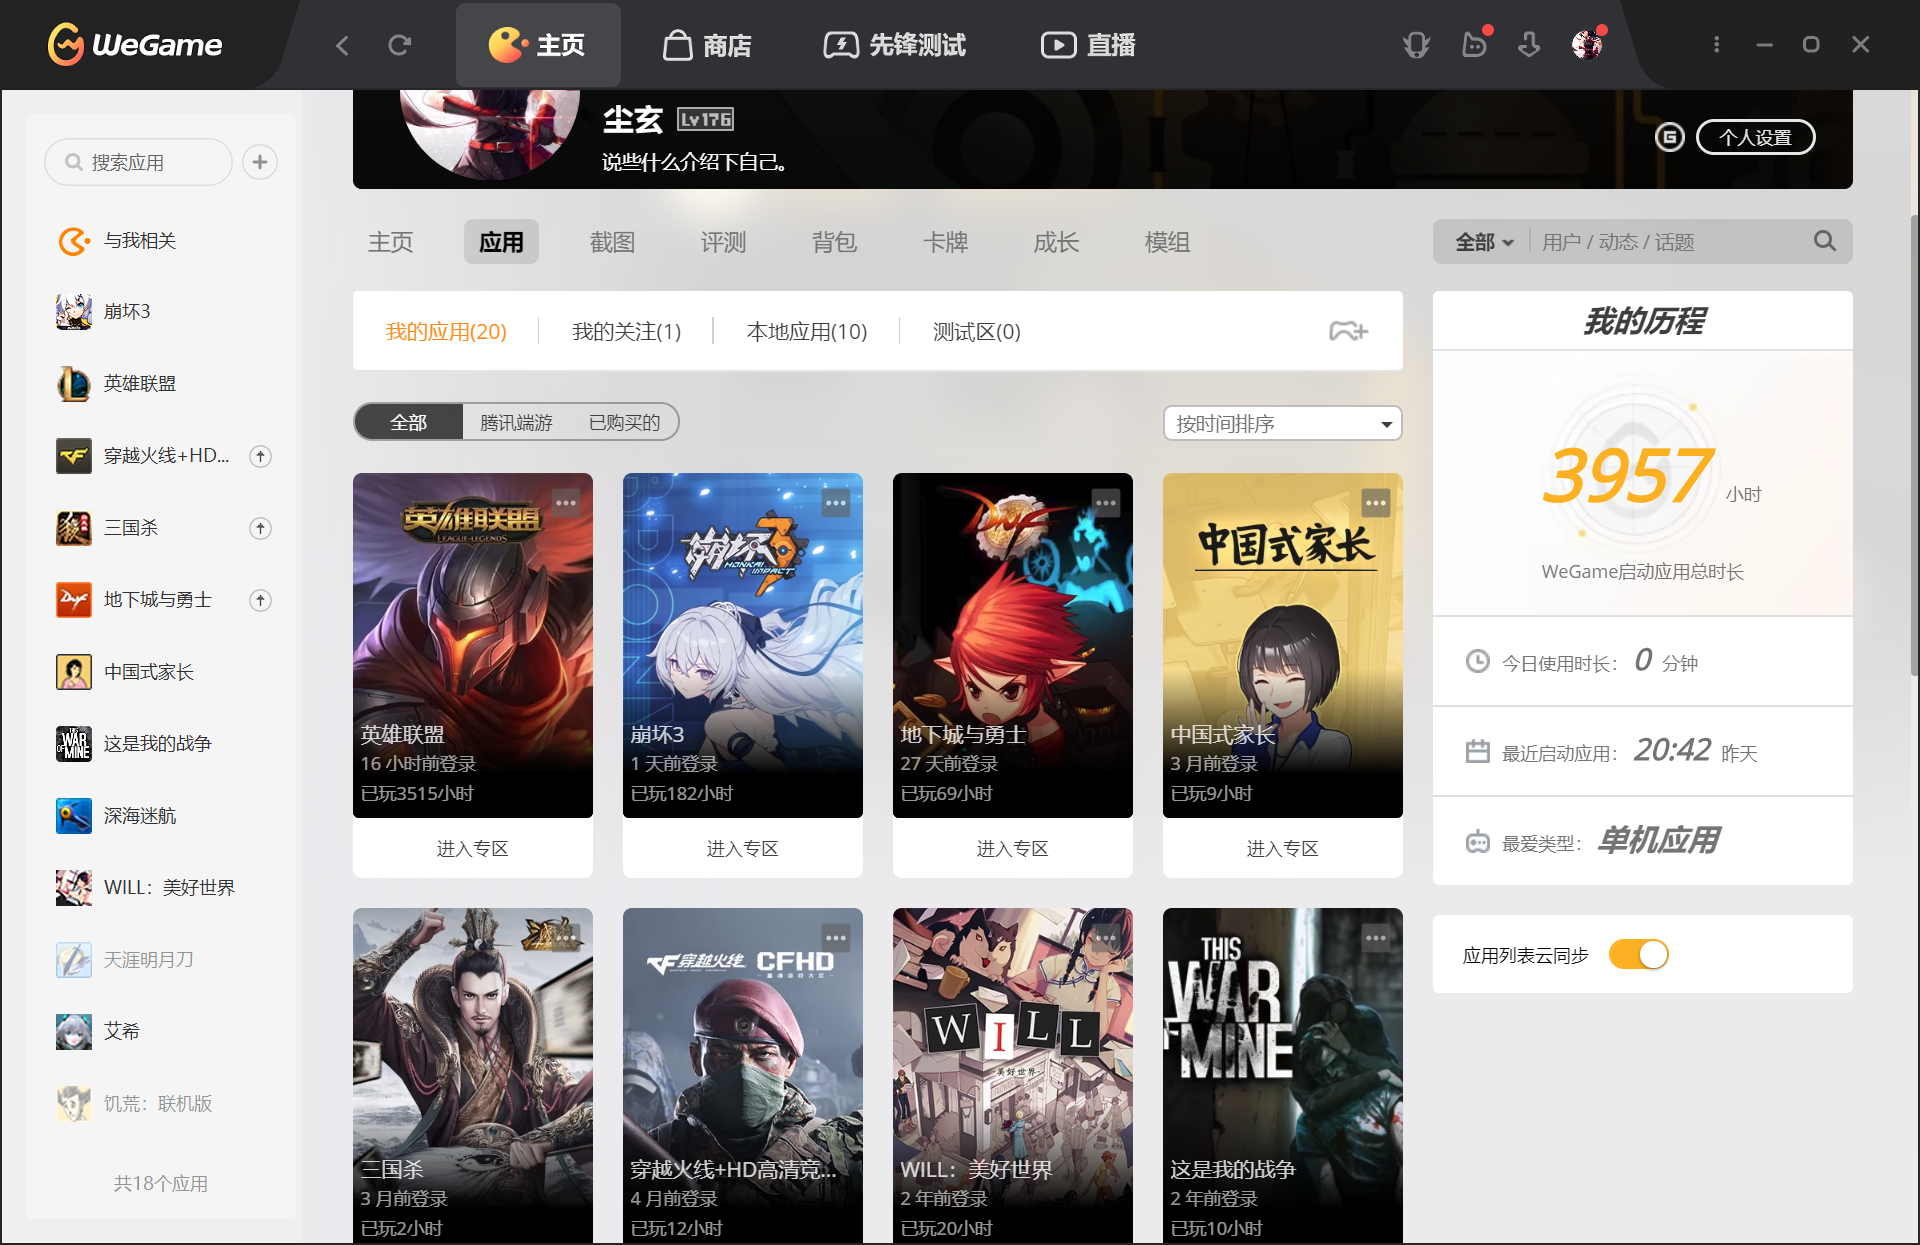Click the gamepad add-app icon

coord(1348,331)
